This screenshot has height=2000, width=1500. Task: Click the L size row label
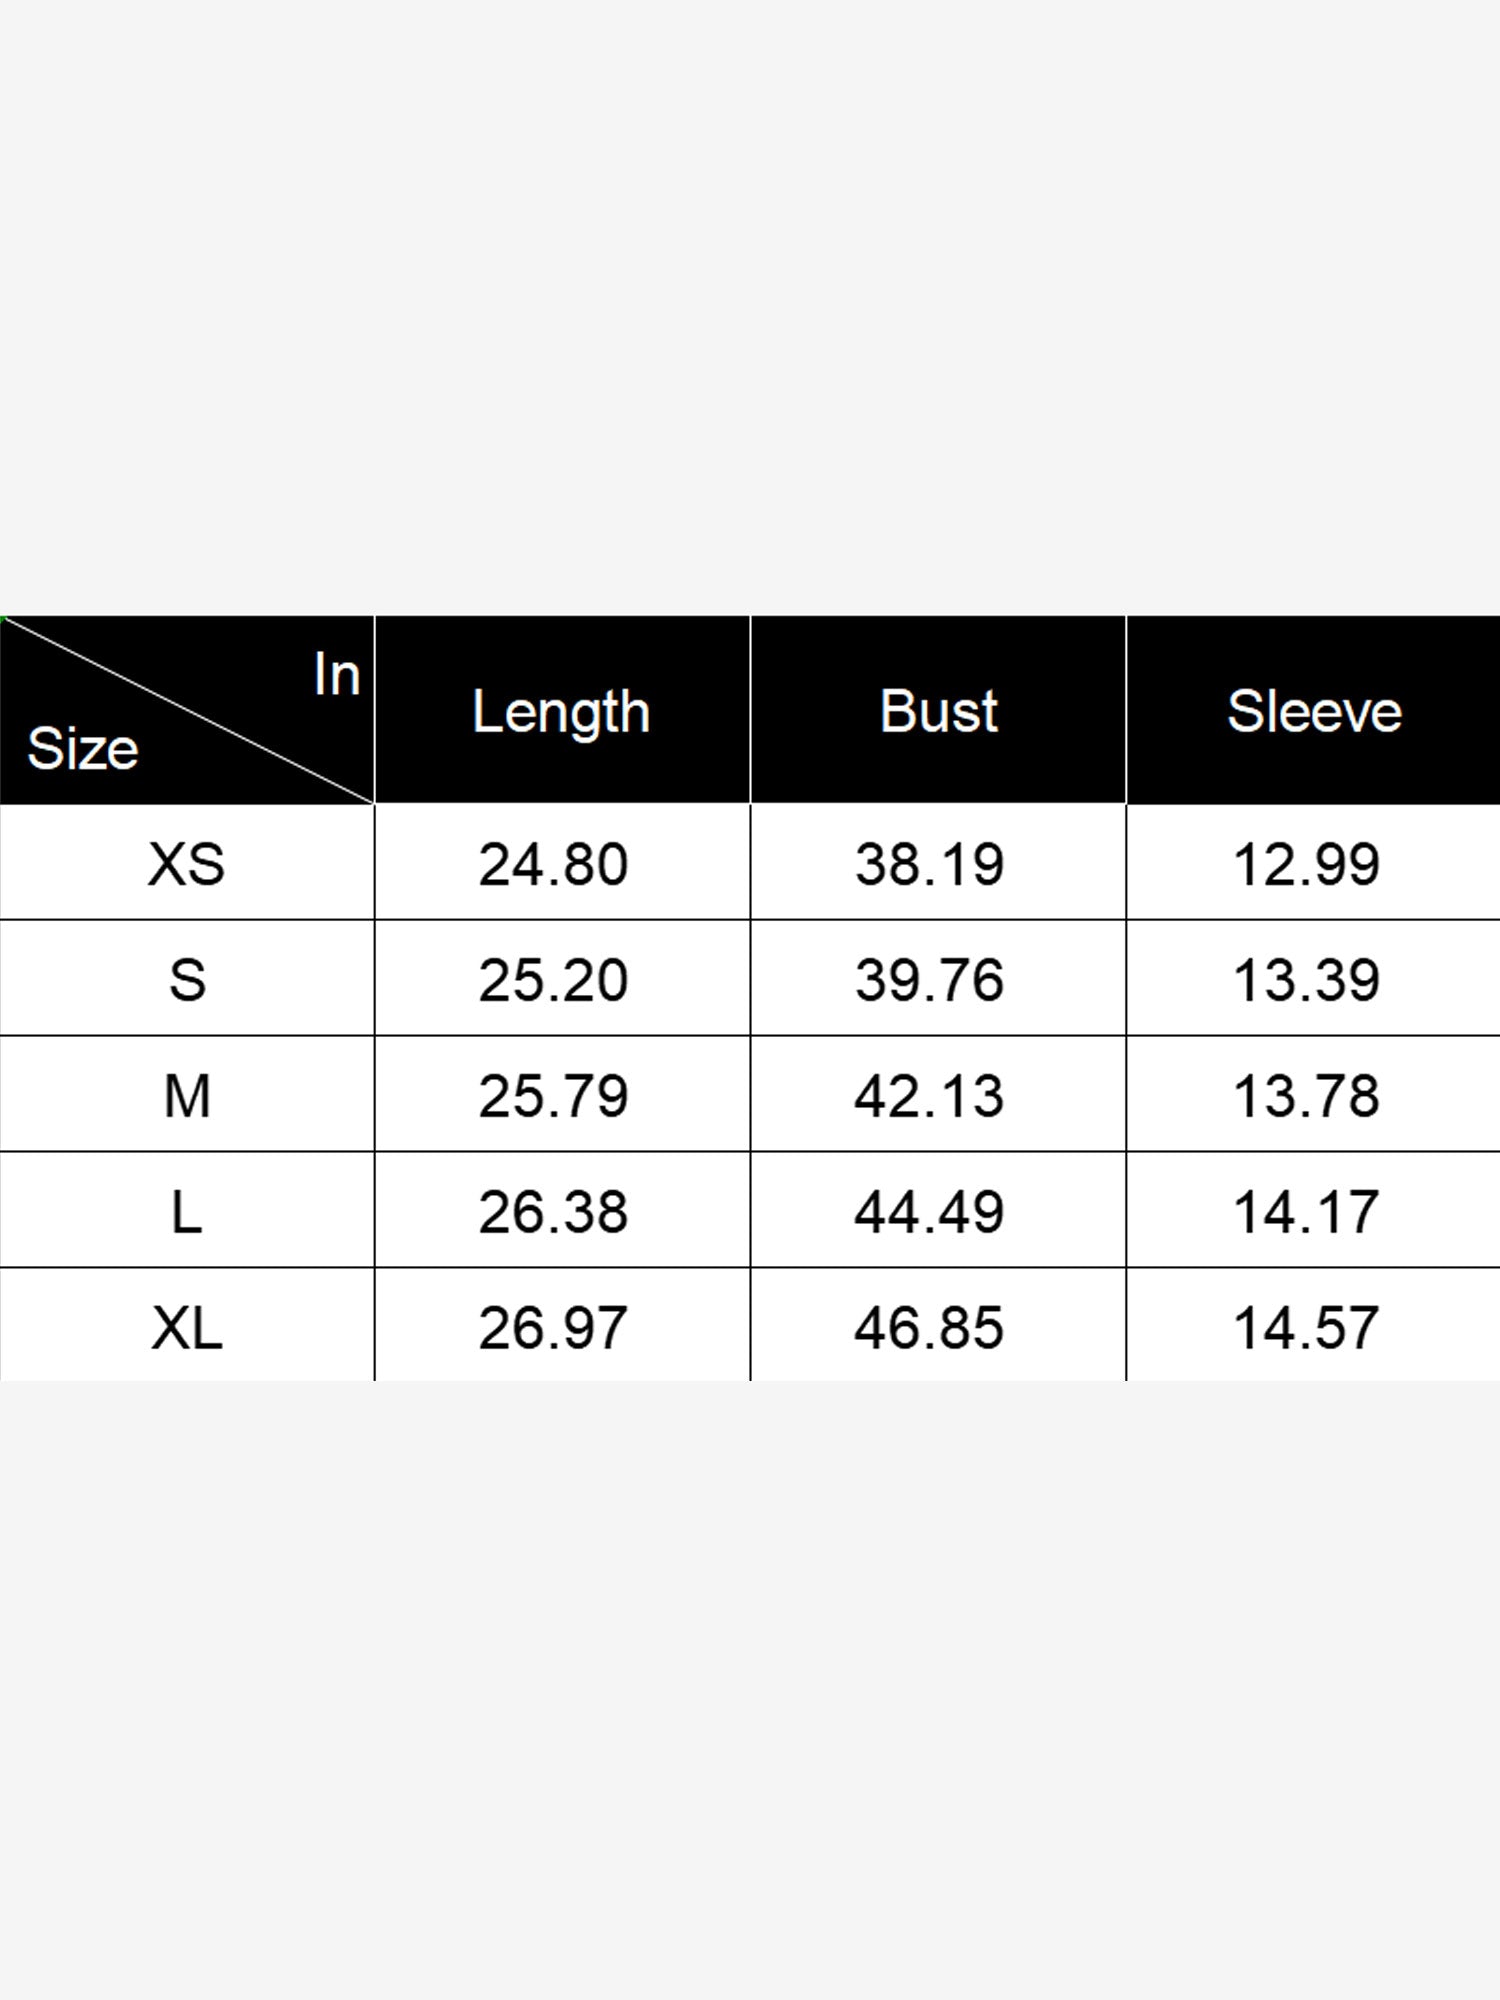[x=187, y=1212]
